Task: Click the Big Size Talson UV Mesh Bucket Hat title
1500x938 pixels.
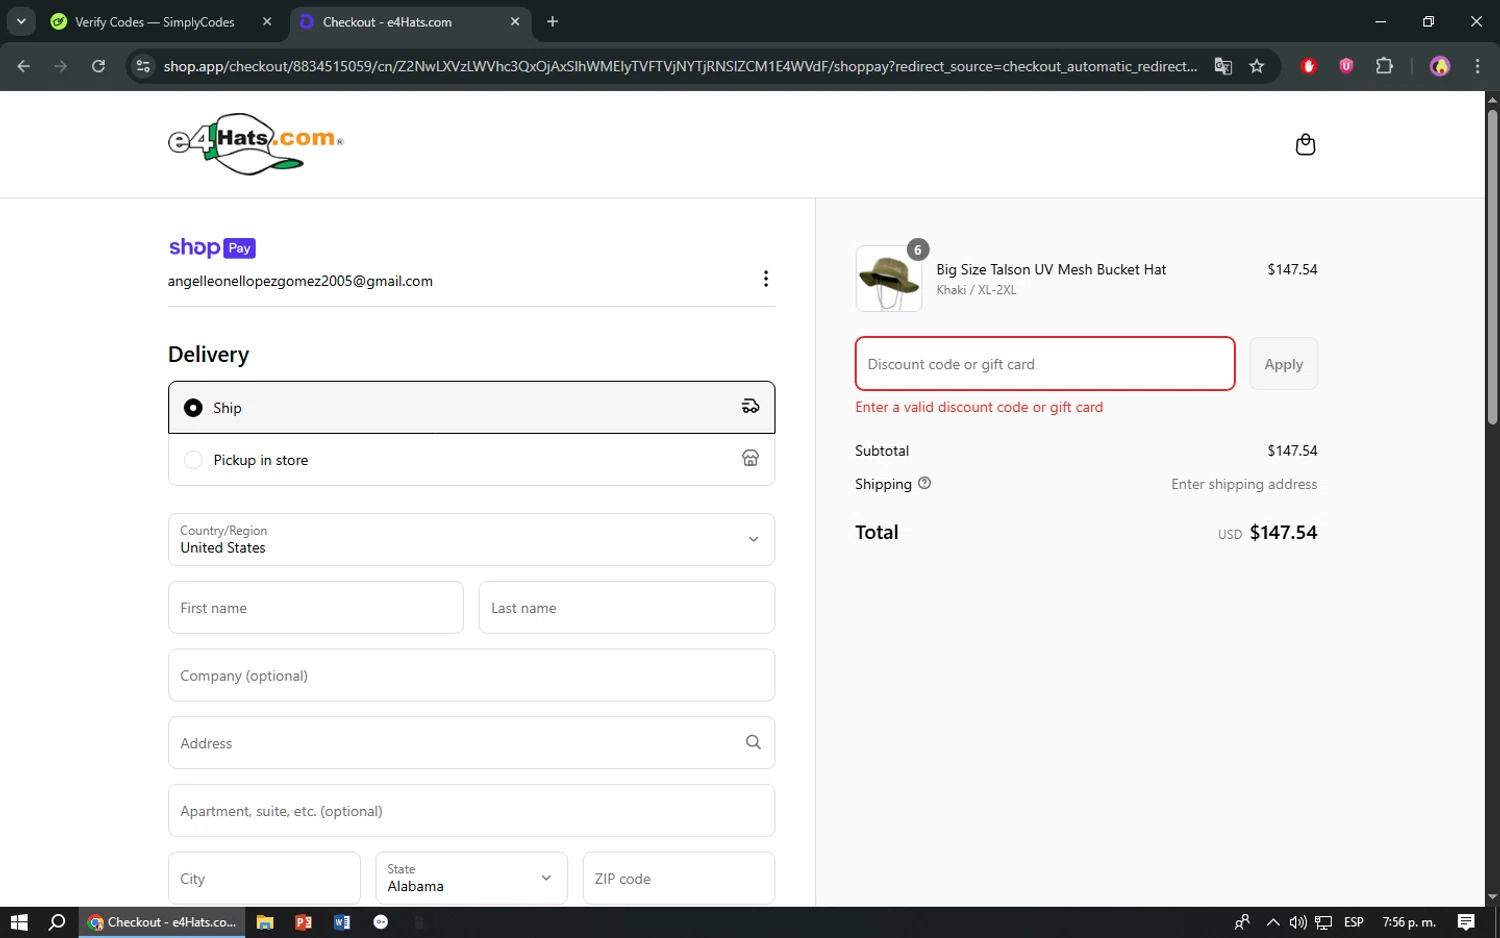Action: (x=1051, y=269)
